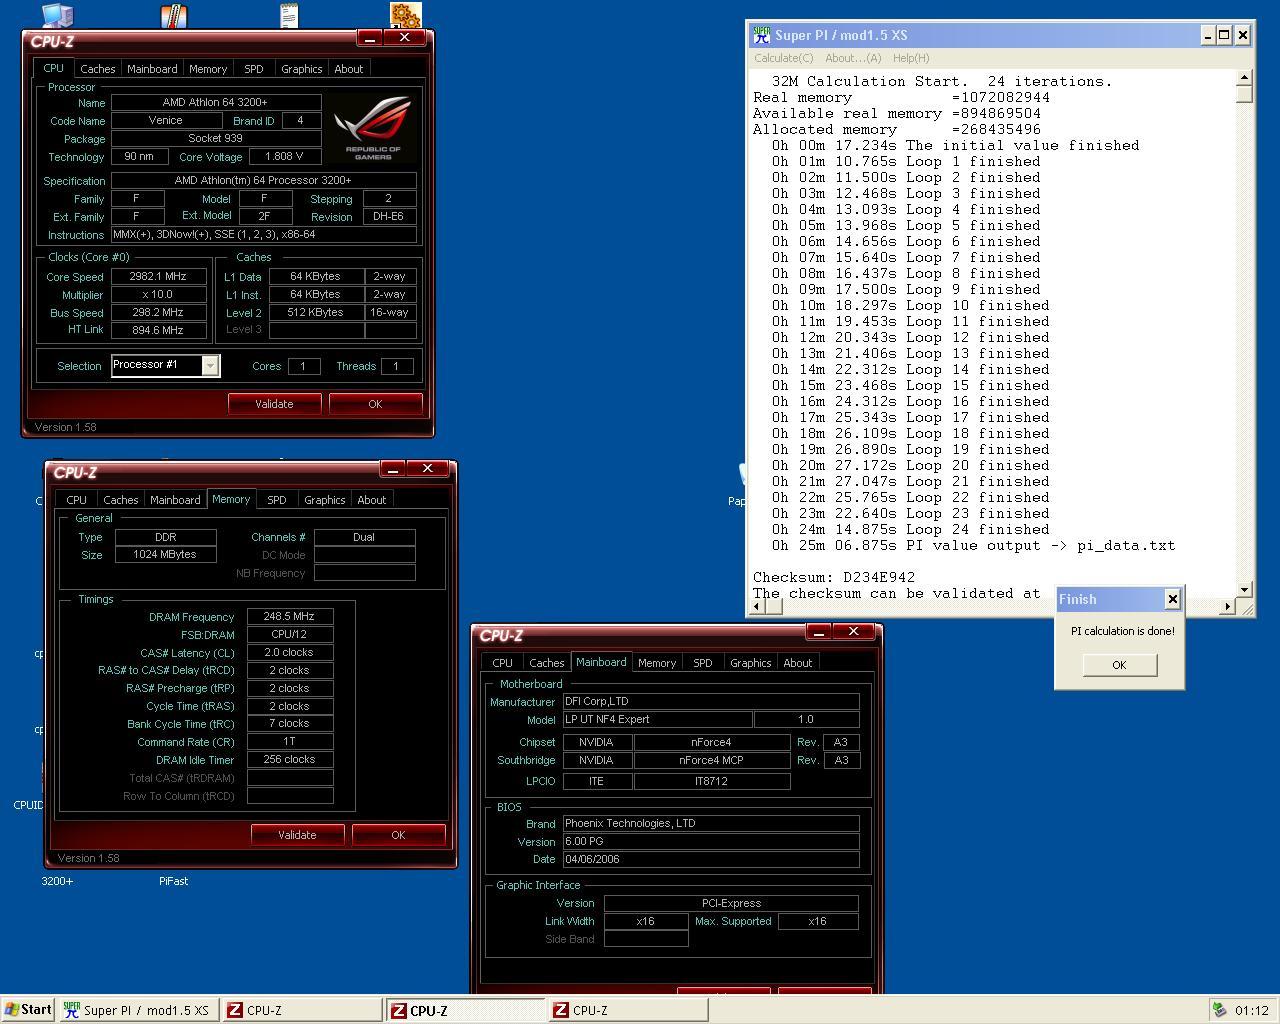Click the Command Rate value 1T
Viewport: 1280px width, 1024px height.
pos(290,742)
